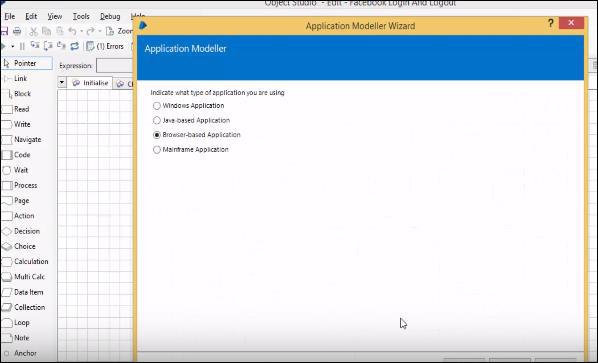Click the Copy toolbar icon
Image resolution: width=598 pixels, height=363 pixels.
(x=47, y=31)
